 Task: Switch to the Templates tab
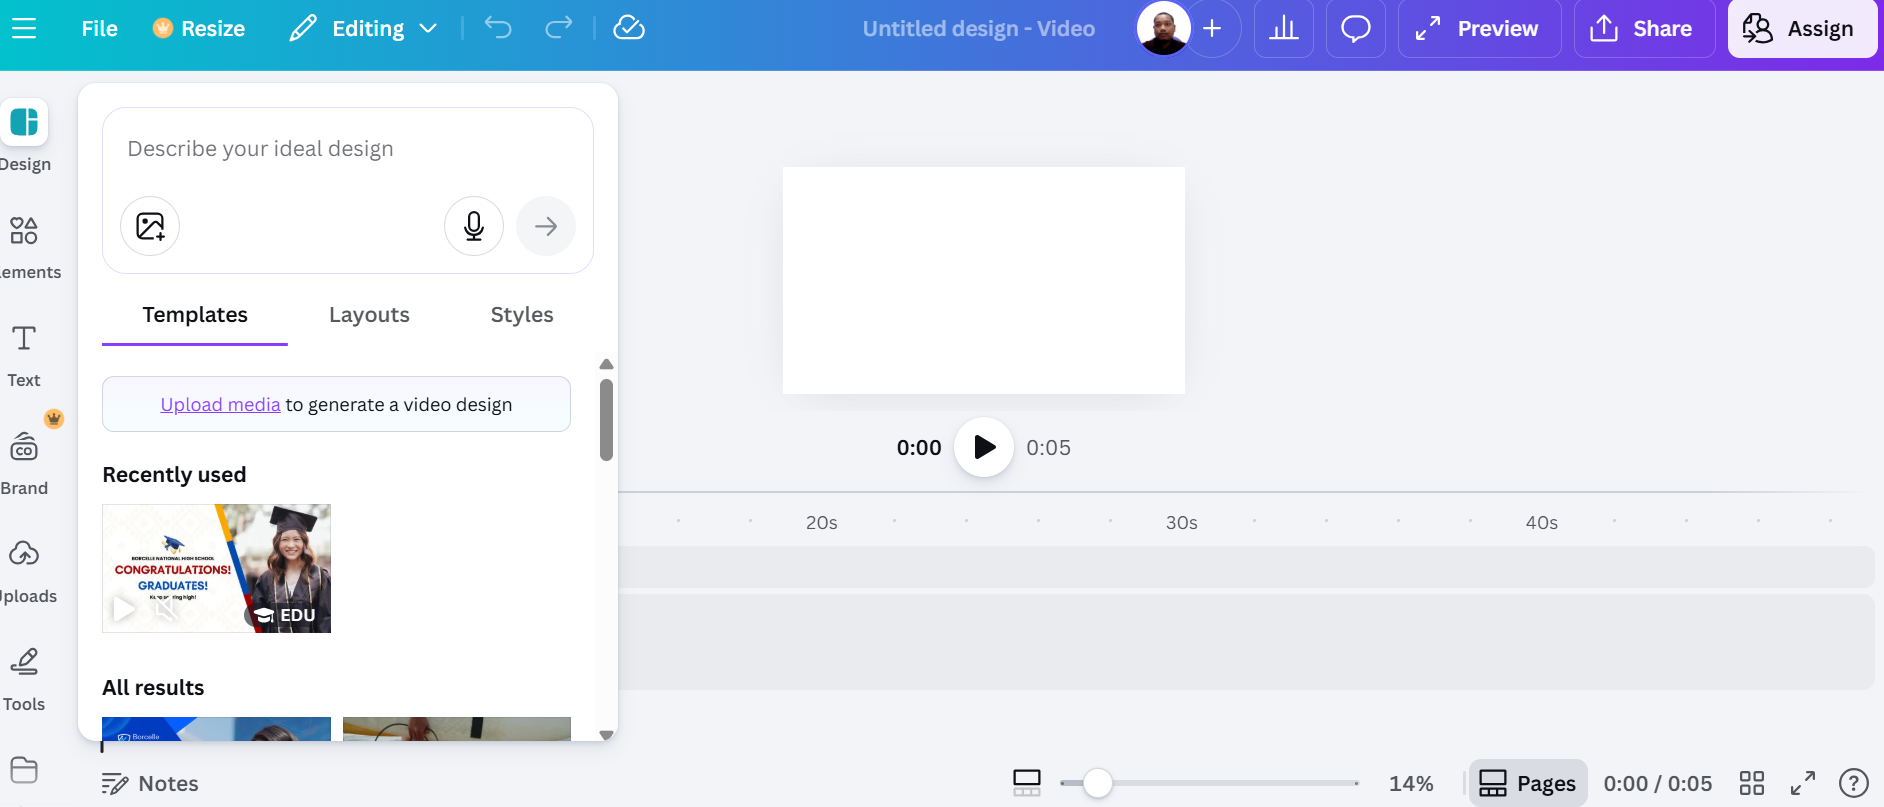point(195,315)
